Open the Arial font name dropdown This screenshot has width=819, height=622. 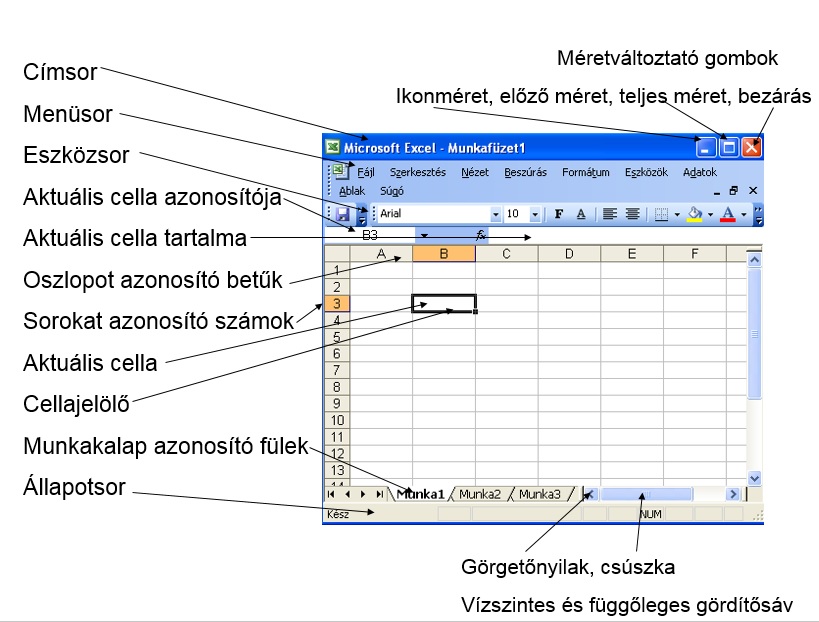click(x=495, y=214)
